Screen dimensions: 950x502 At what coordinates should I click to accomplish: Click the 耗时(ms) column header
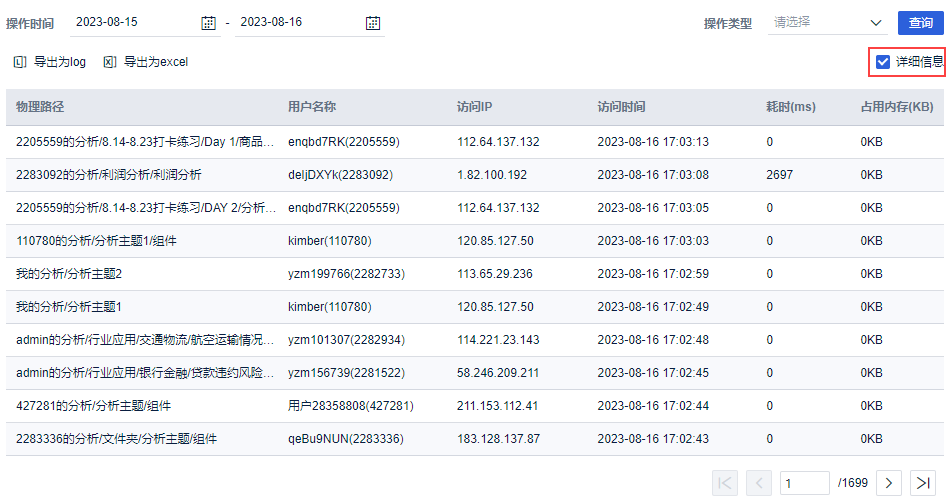coord(791,107)
